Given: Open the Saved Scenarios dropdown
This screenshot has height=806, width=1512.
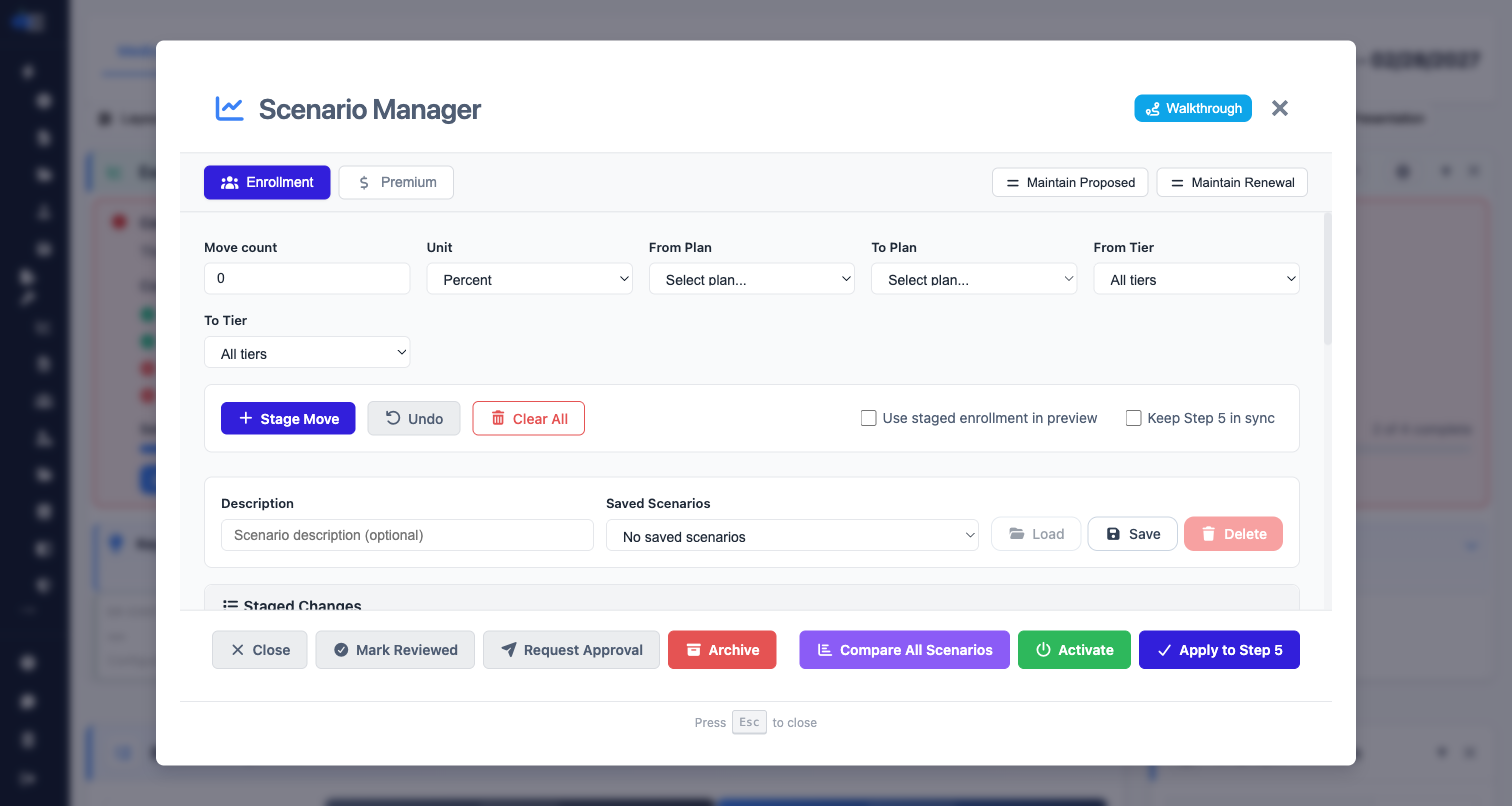Looking at the screenshot, I should pos(792,536).
